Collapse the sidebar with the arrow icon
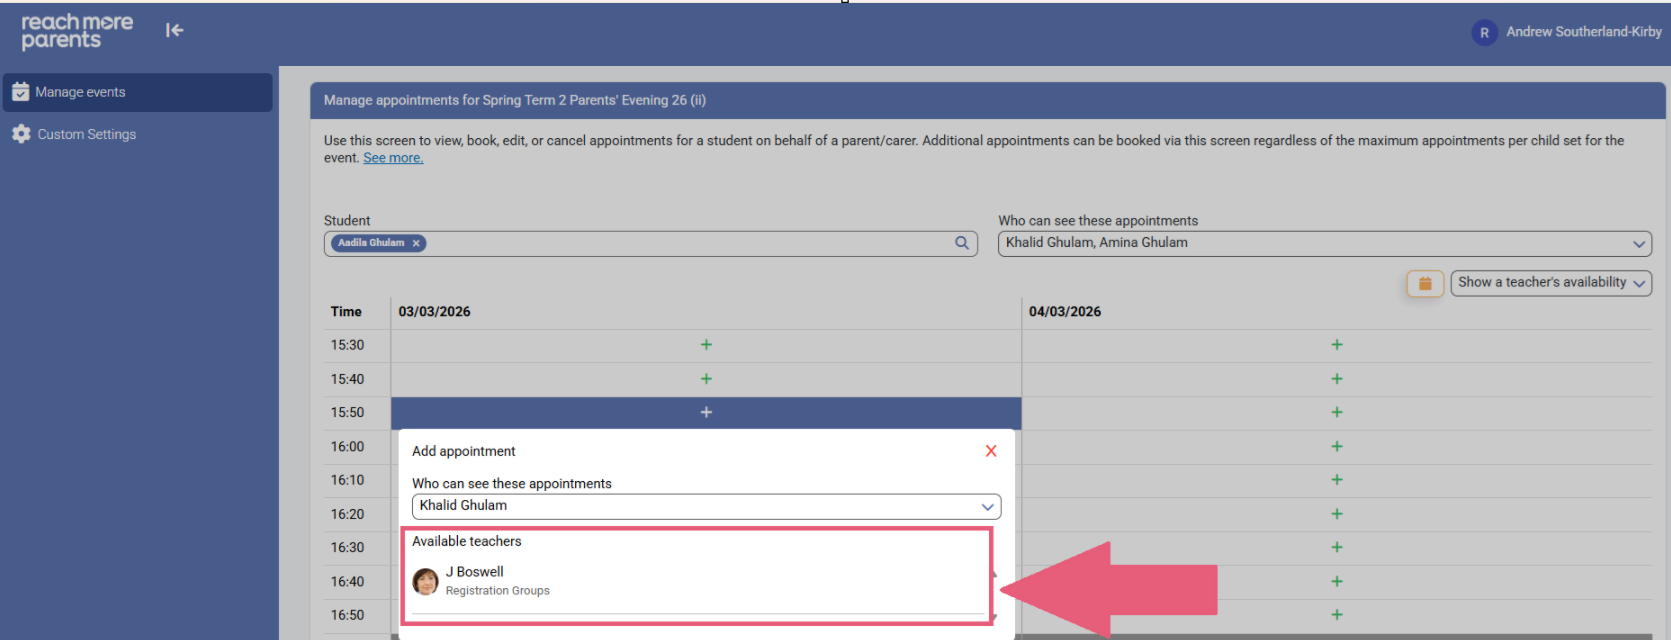The image size is (1671, 640). pyautogui.click(x=174, y=31)
